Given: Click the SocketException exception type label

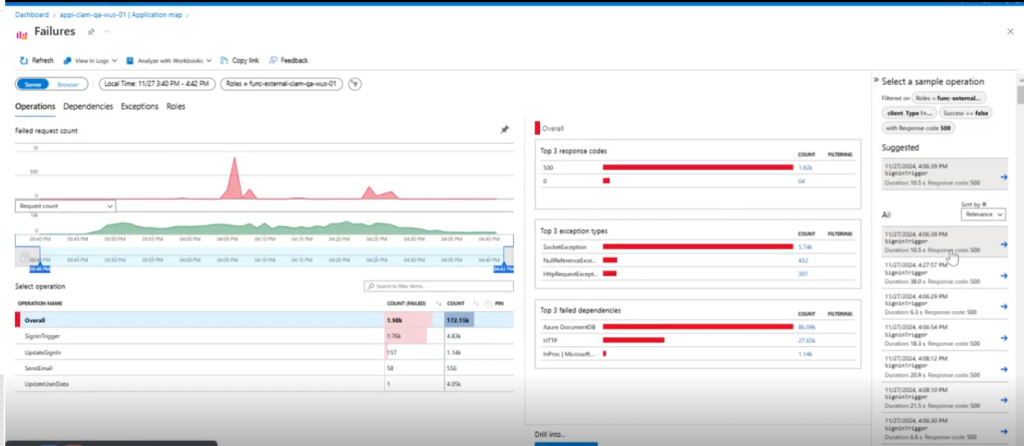Looking at the screenshot, I should [565, 247].
